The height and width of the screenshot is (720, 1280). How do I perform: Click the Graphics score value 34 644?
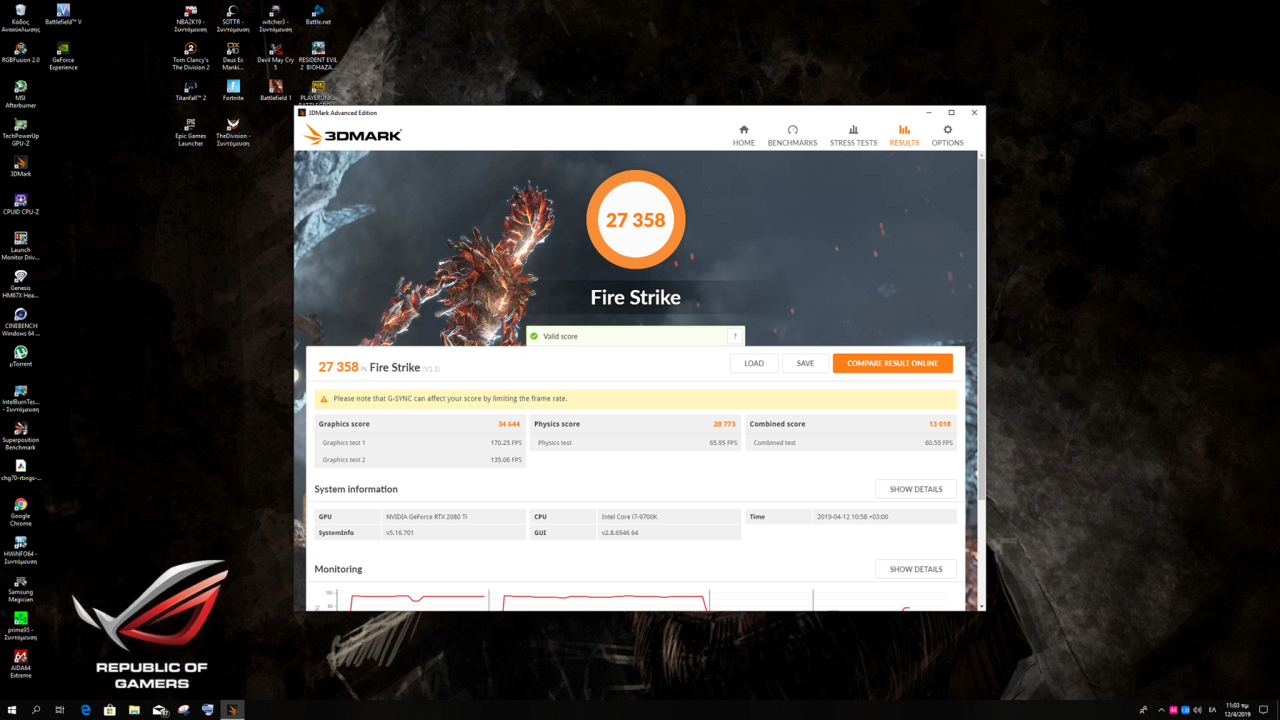click(x=508, y=424)
